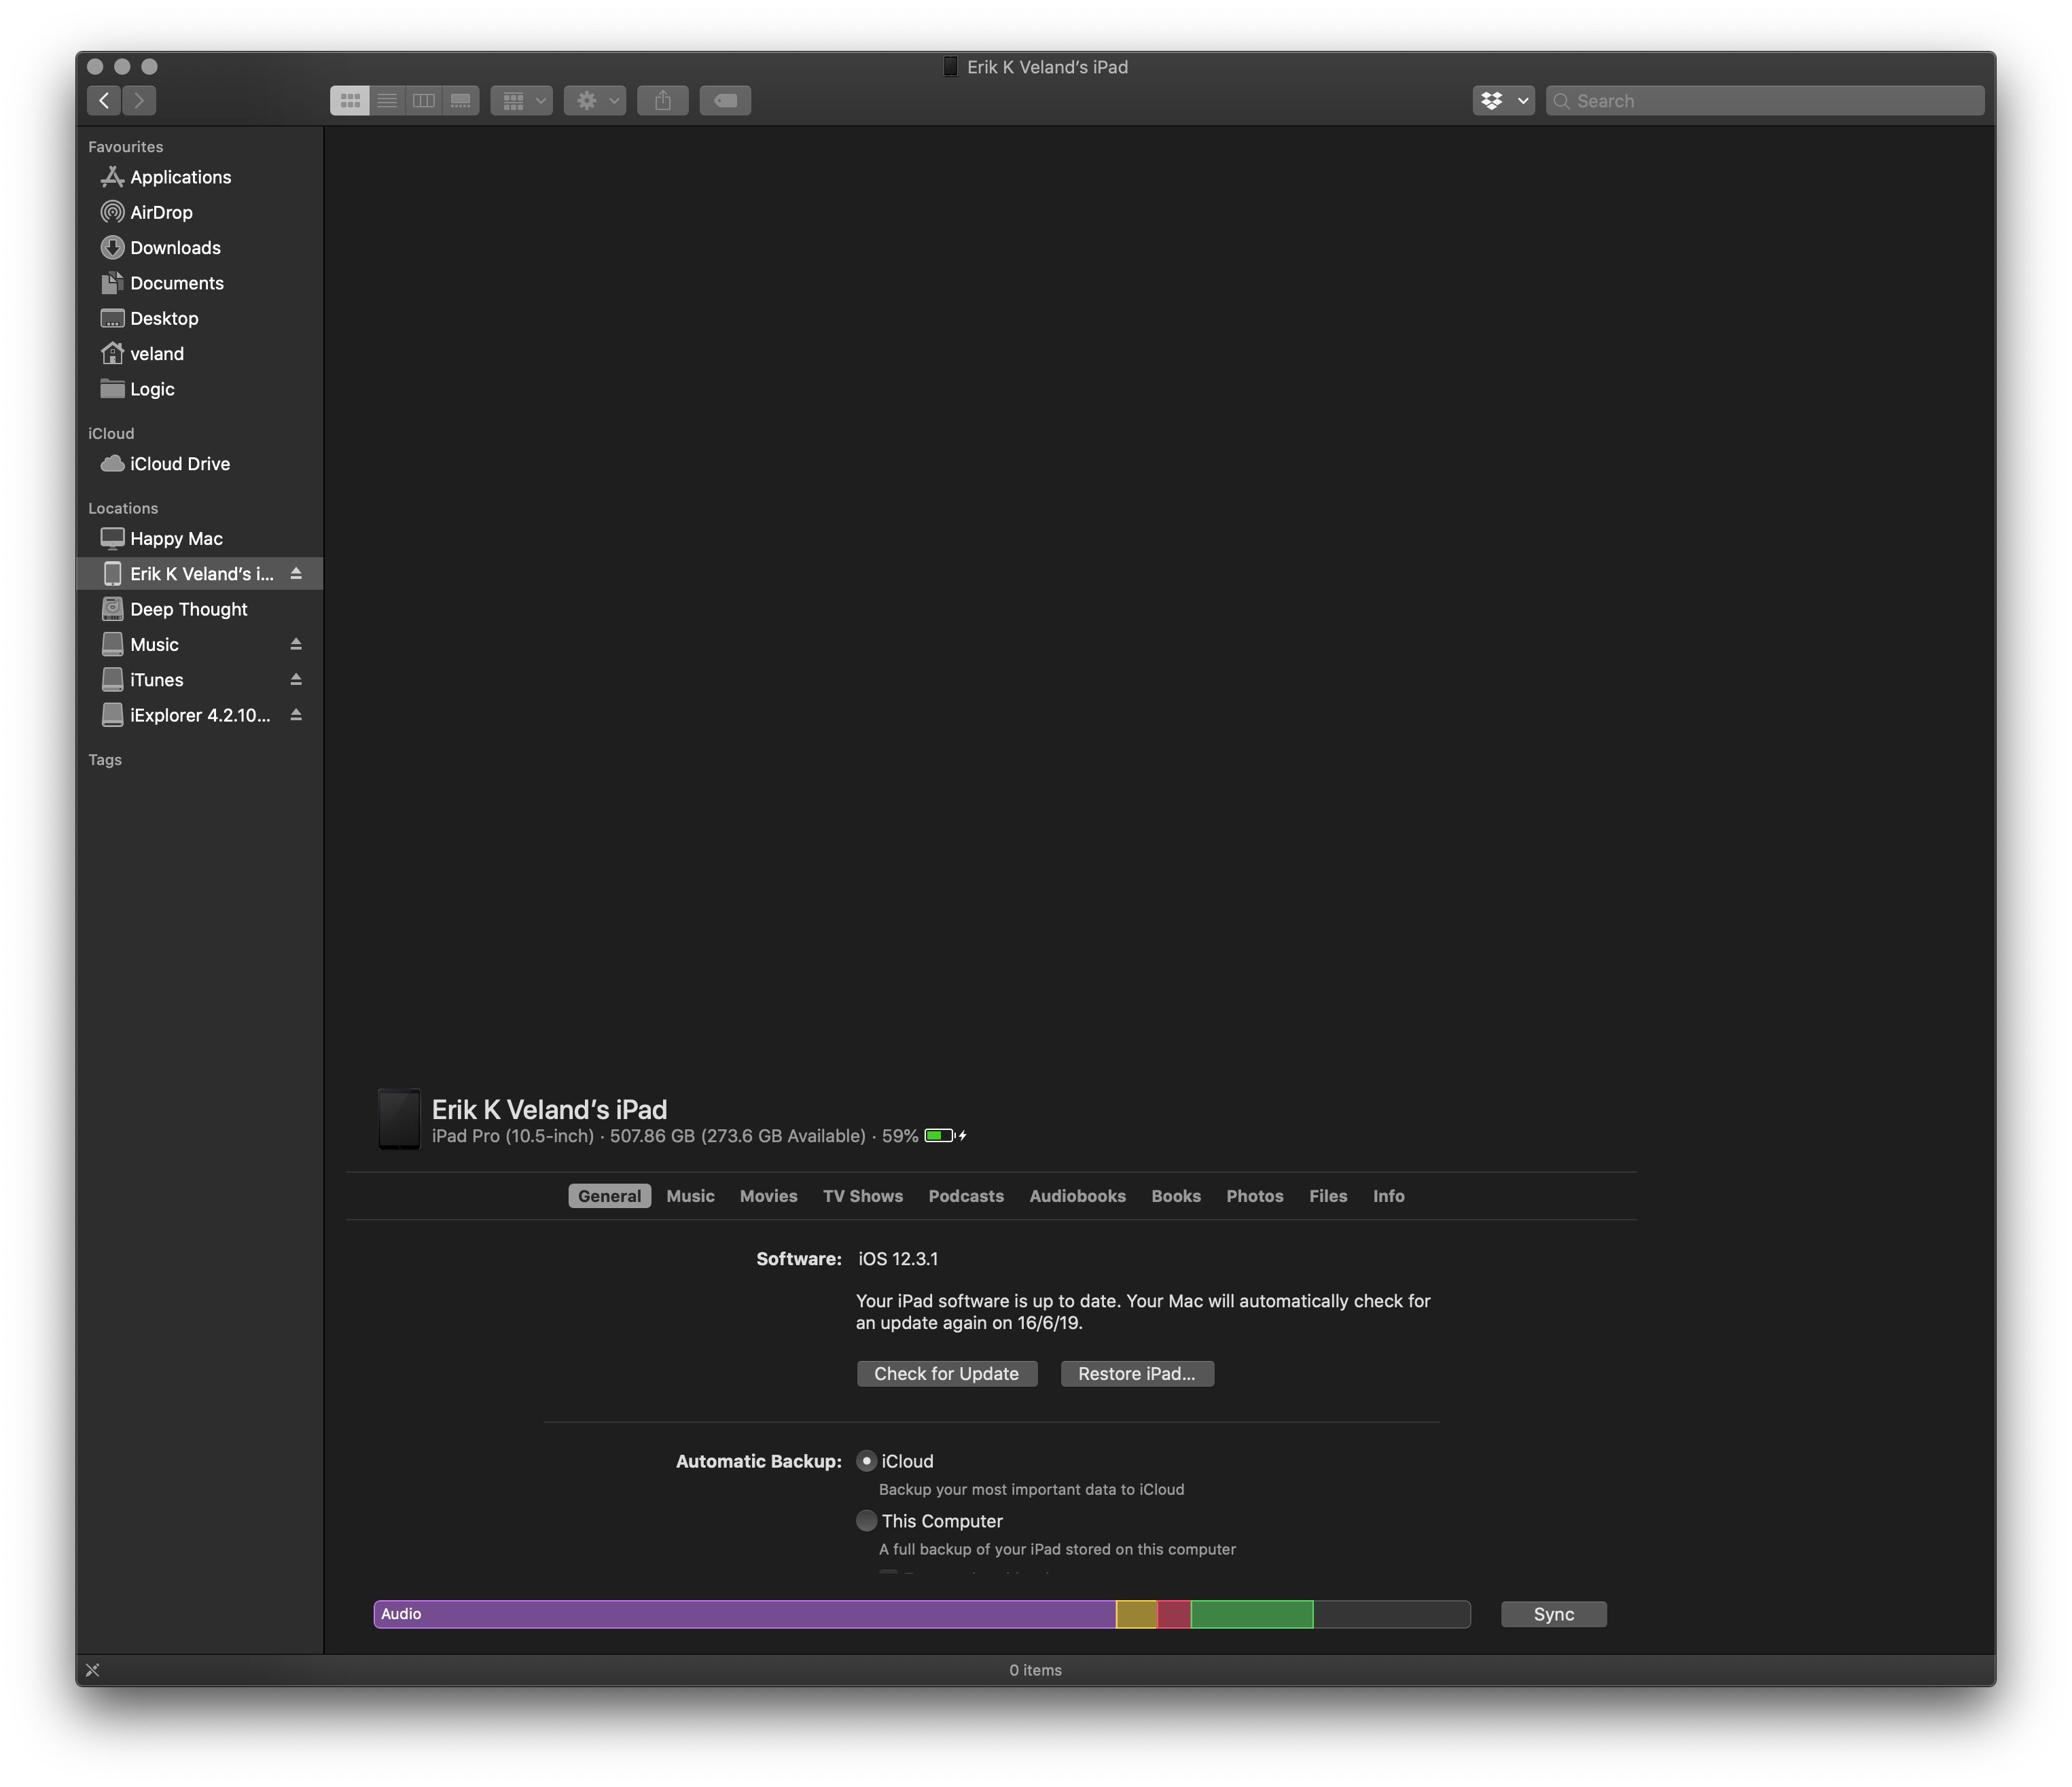Click the 0 items status text
This screenshot has height=1787, width=2072.
click(x=1035, y=1670)
